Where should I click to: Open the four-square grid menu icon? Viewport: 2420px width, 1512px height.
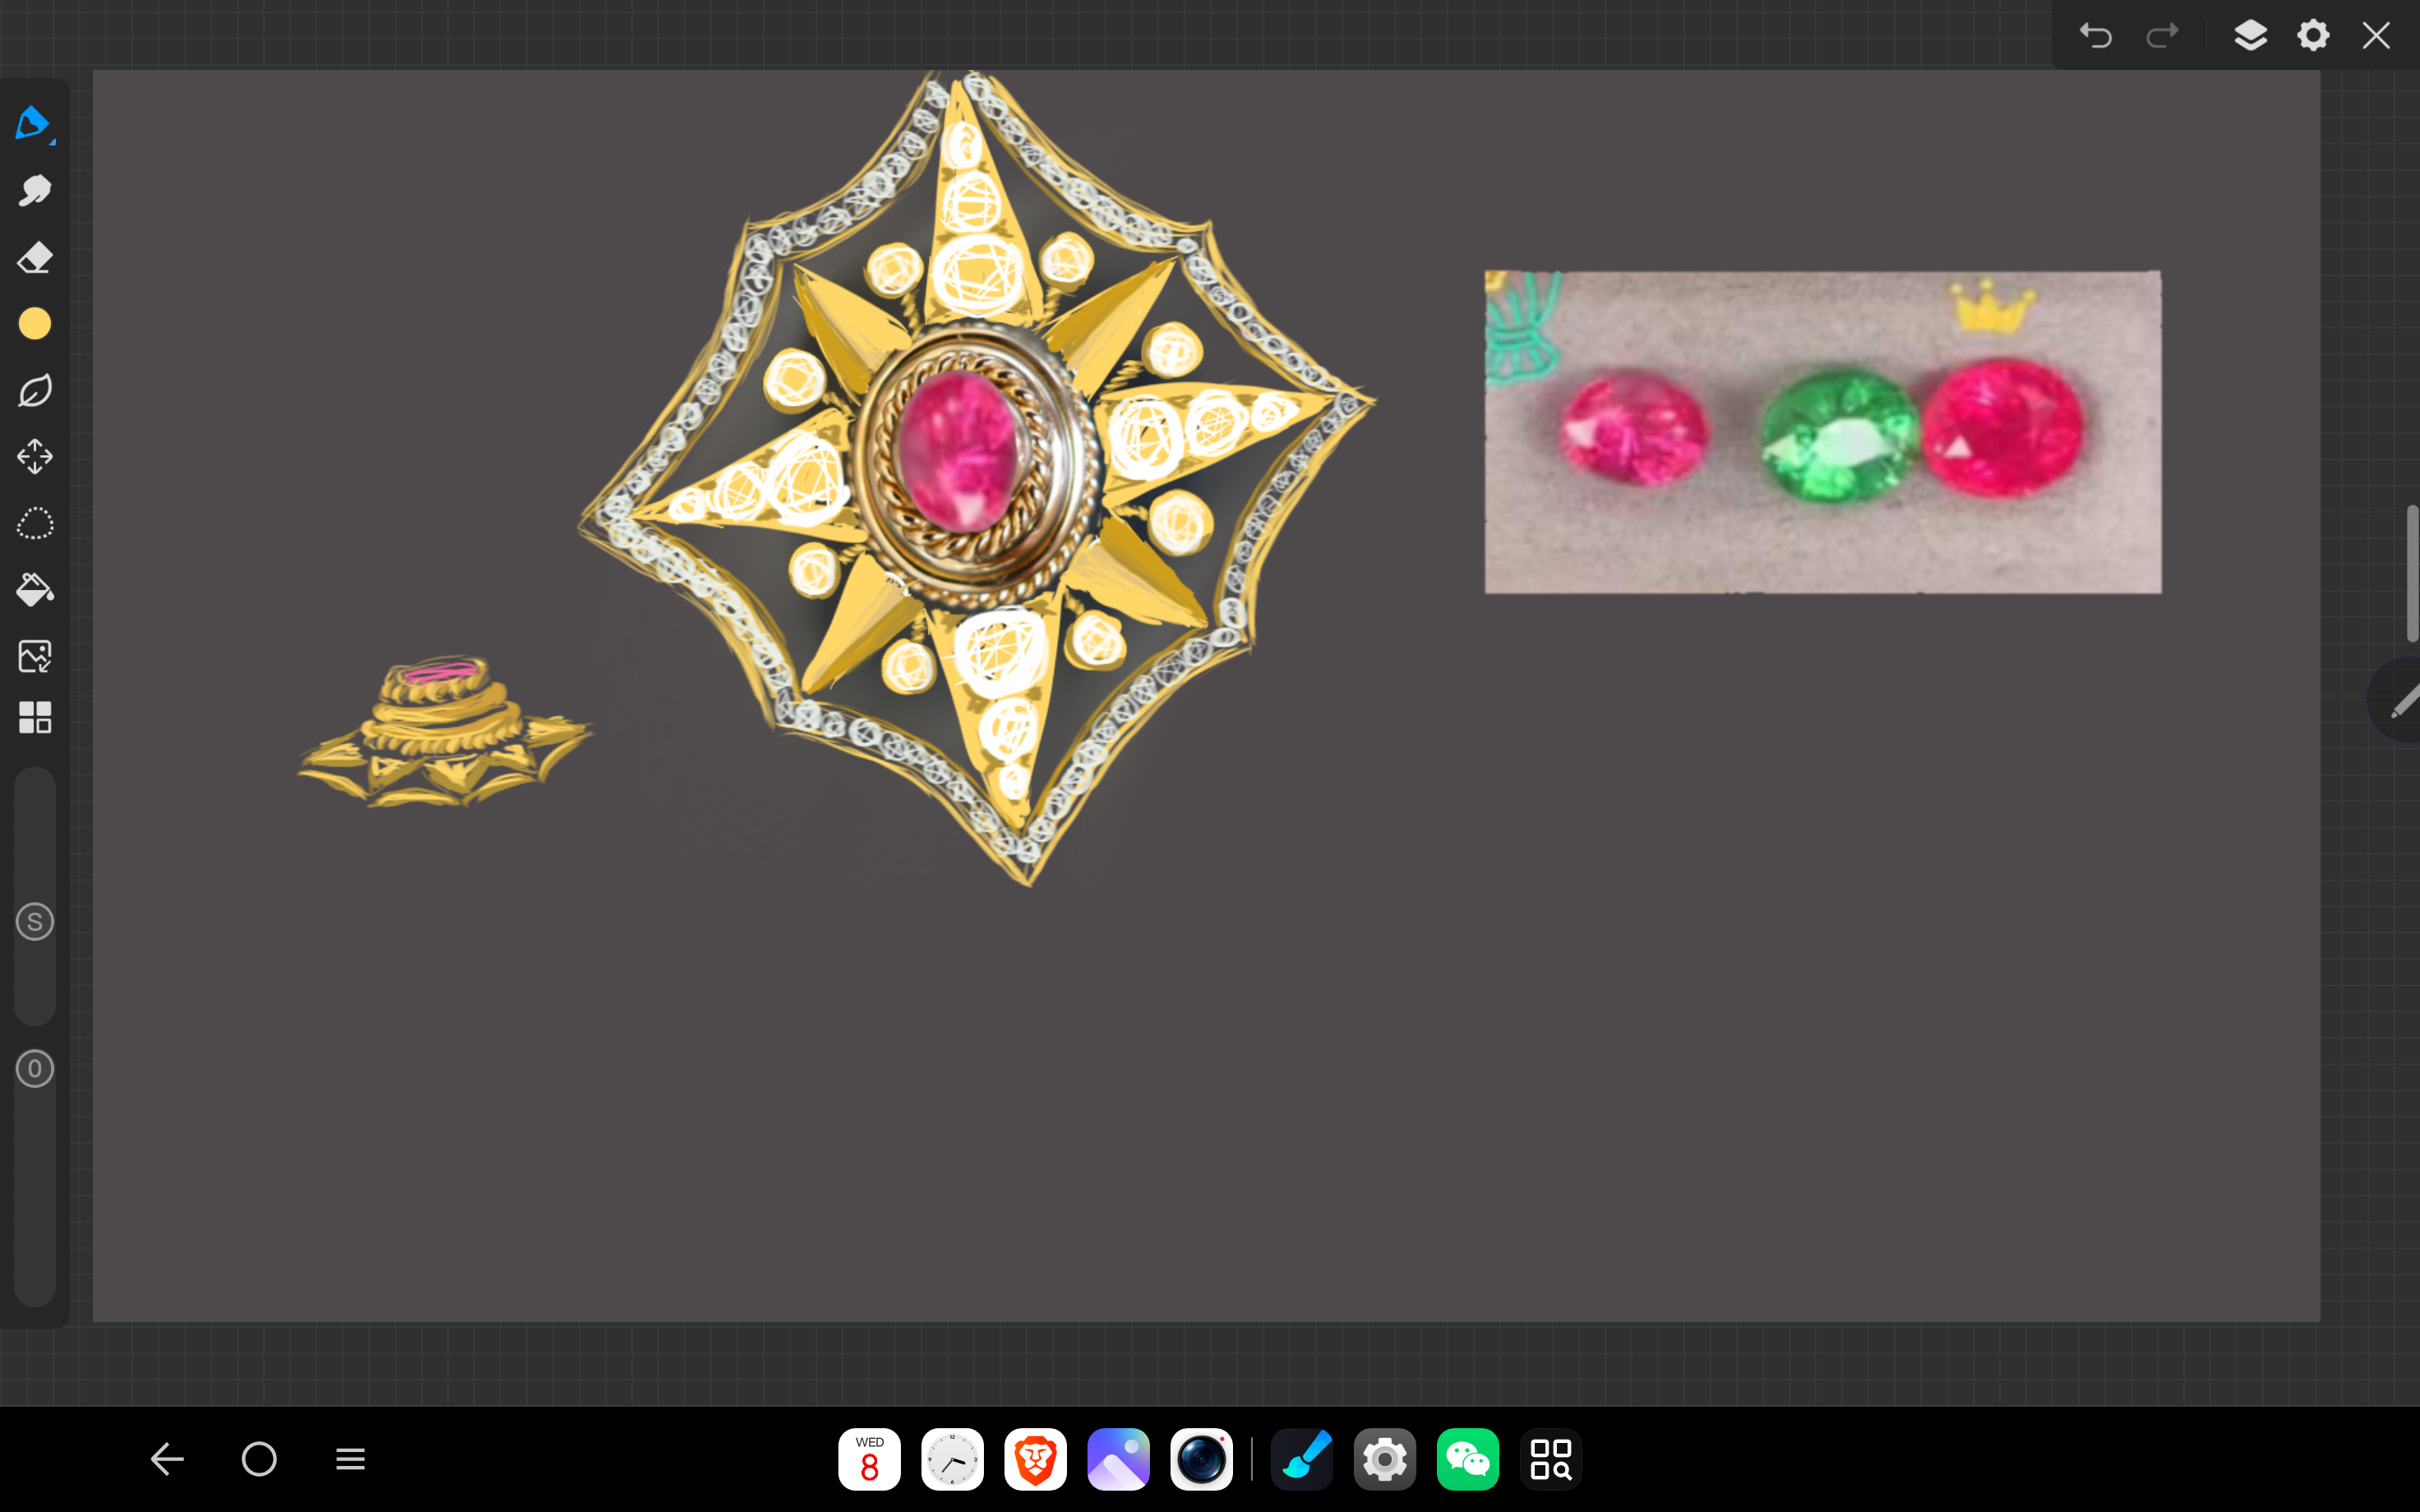point(34,717)
